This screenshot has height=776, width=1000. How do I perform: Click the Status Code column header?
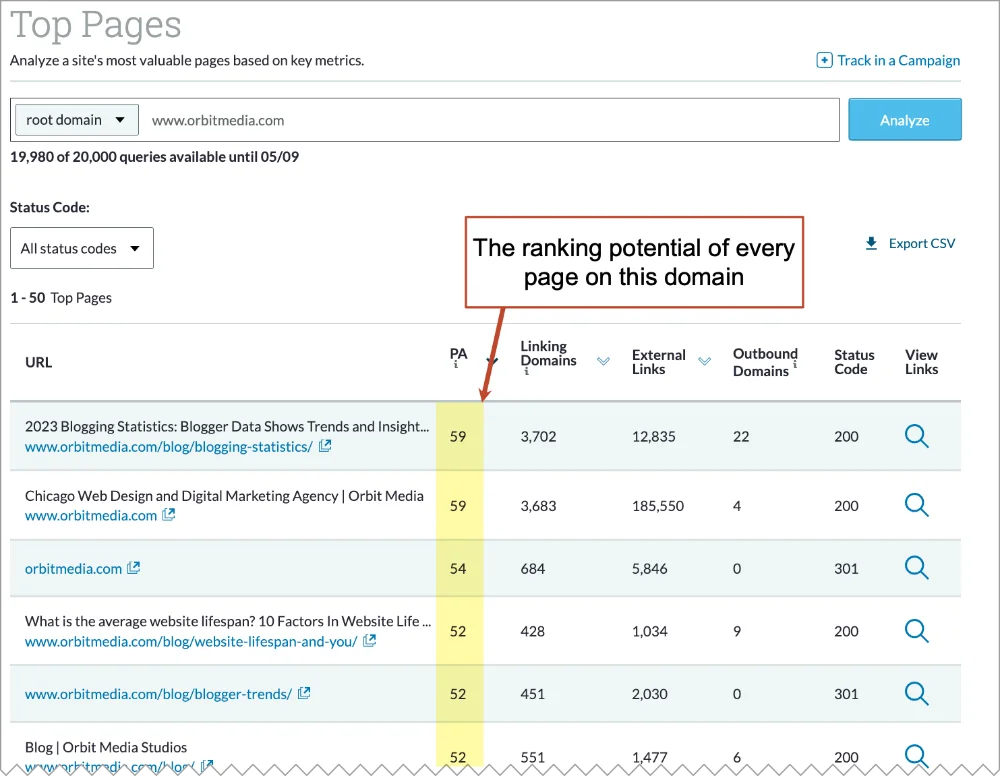point(854,362)
